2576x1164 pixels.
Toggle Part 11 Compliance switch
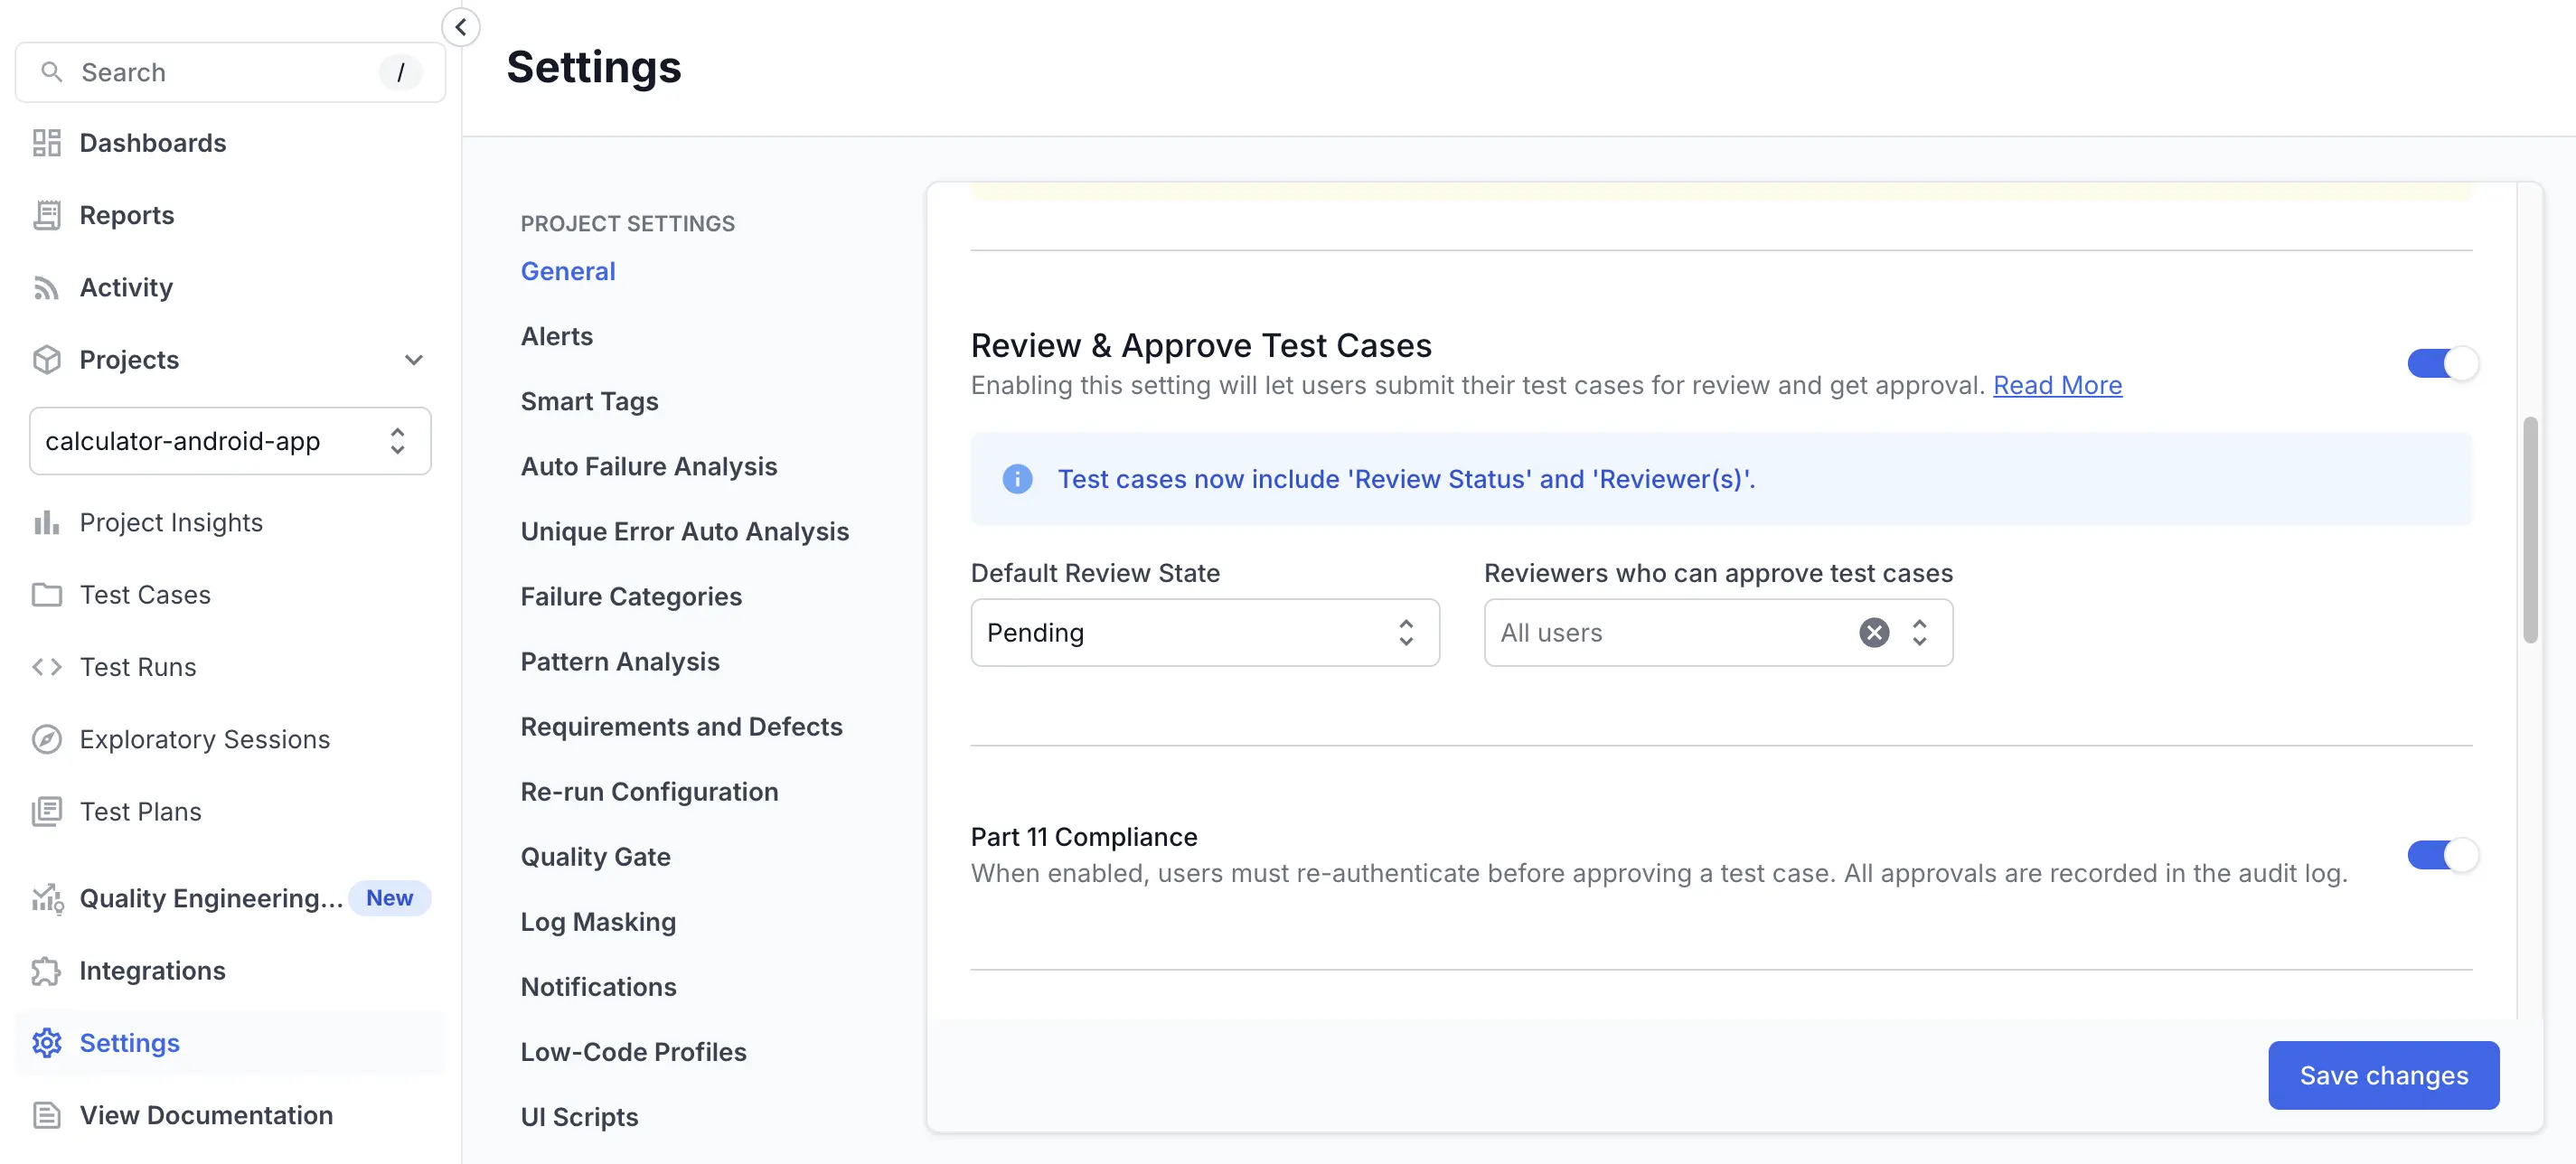[x=2442, y=854]
